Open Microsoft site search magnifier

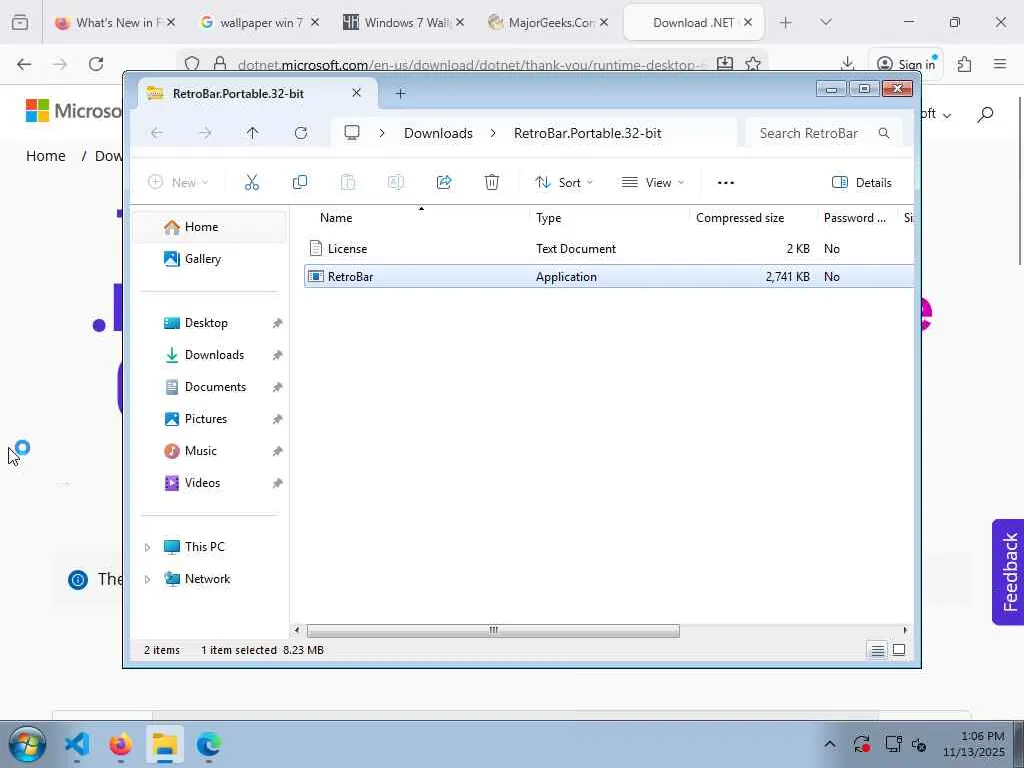coord(985,114)
